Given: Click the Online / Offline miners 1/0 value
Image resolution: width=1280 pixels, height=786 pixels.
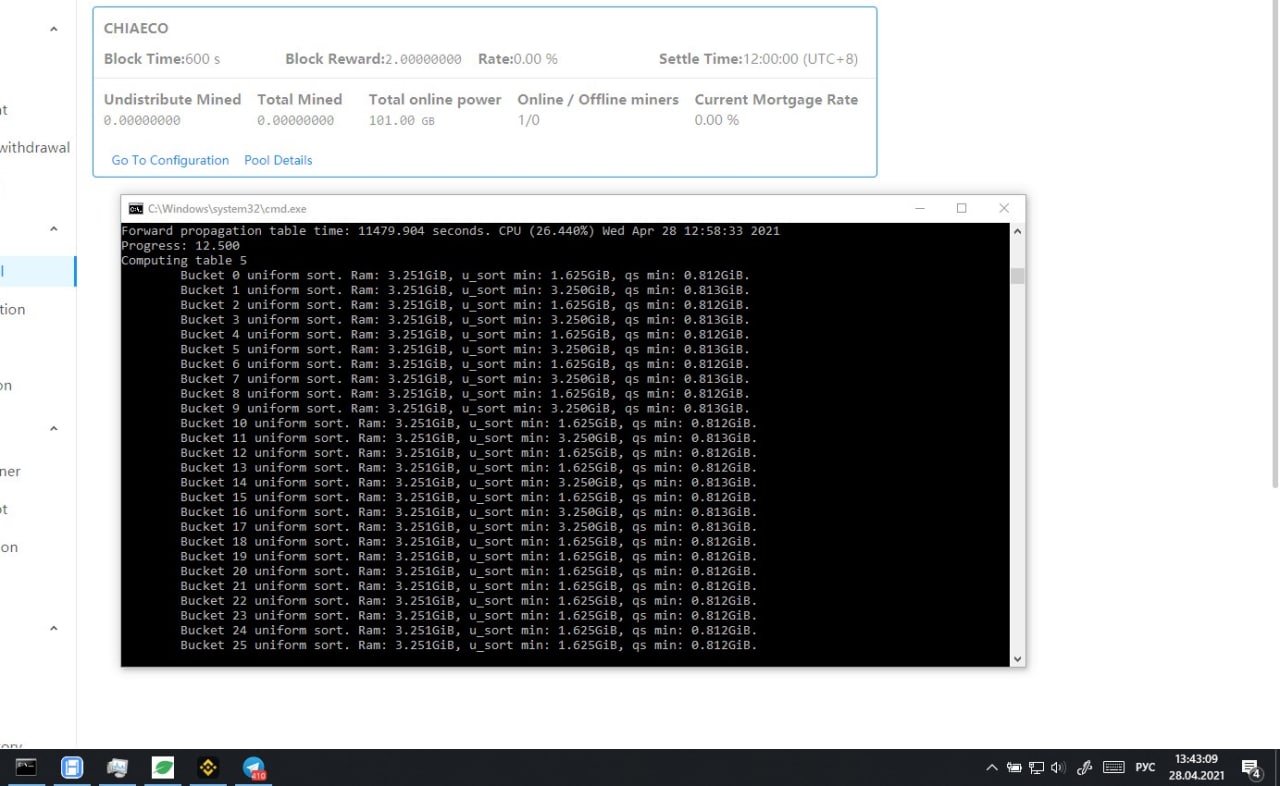Looking at the screenshot, I should [x=528, y=120].
